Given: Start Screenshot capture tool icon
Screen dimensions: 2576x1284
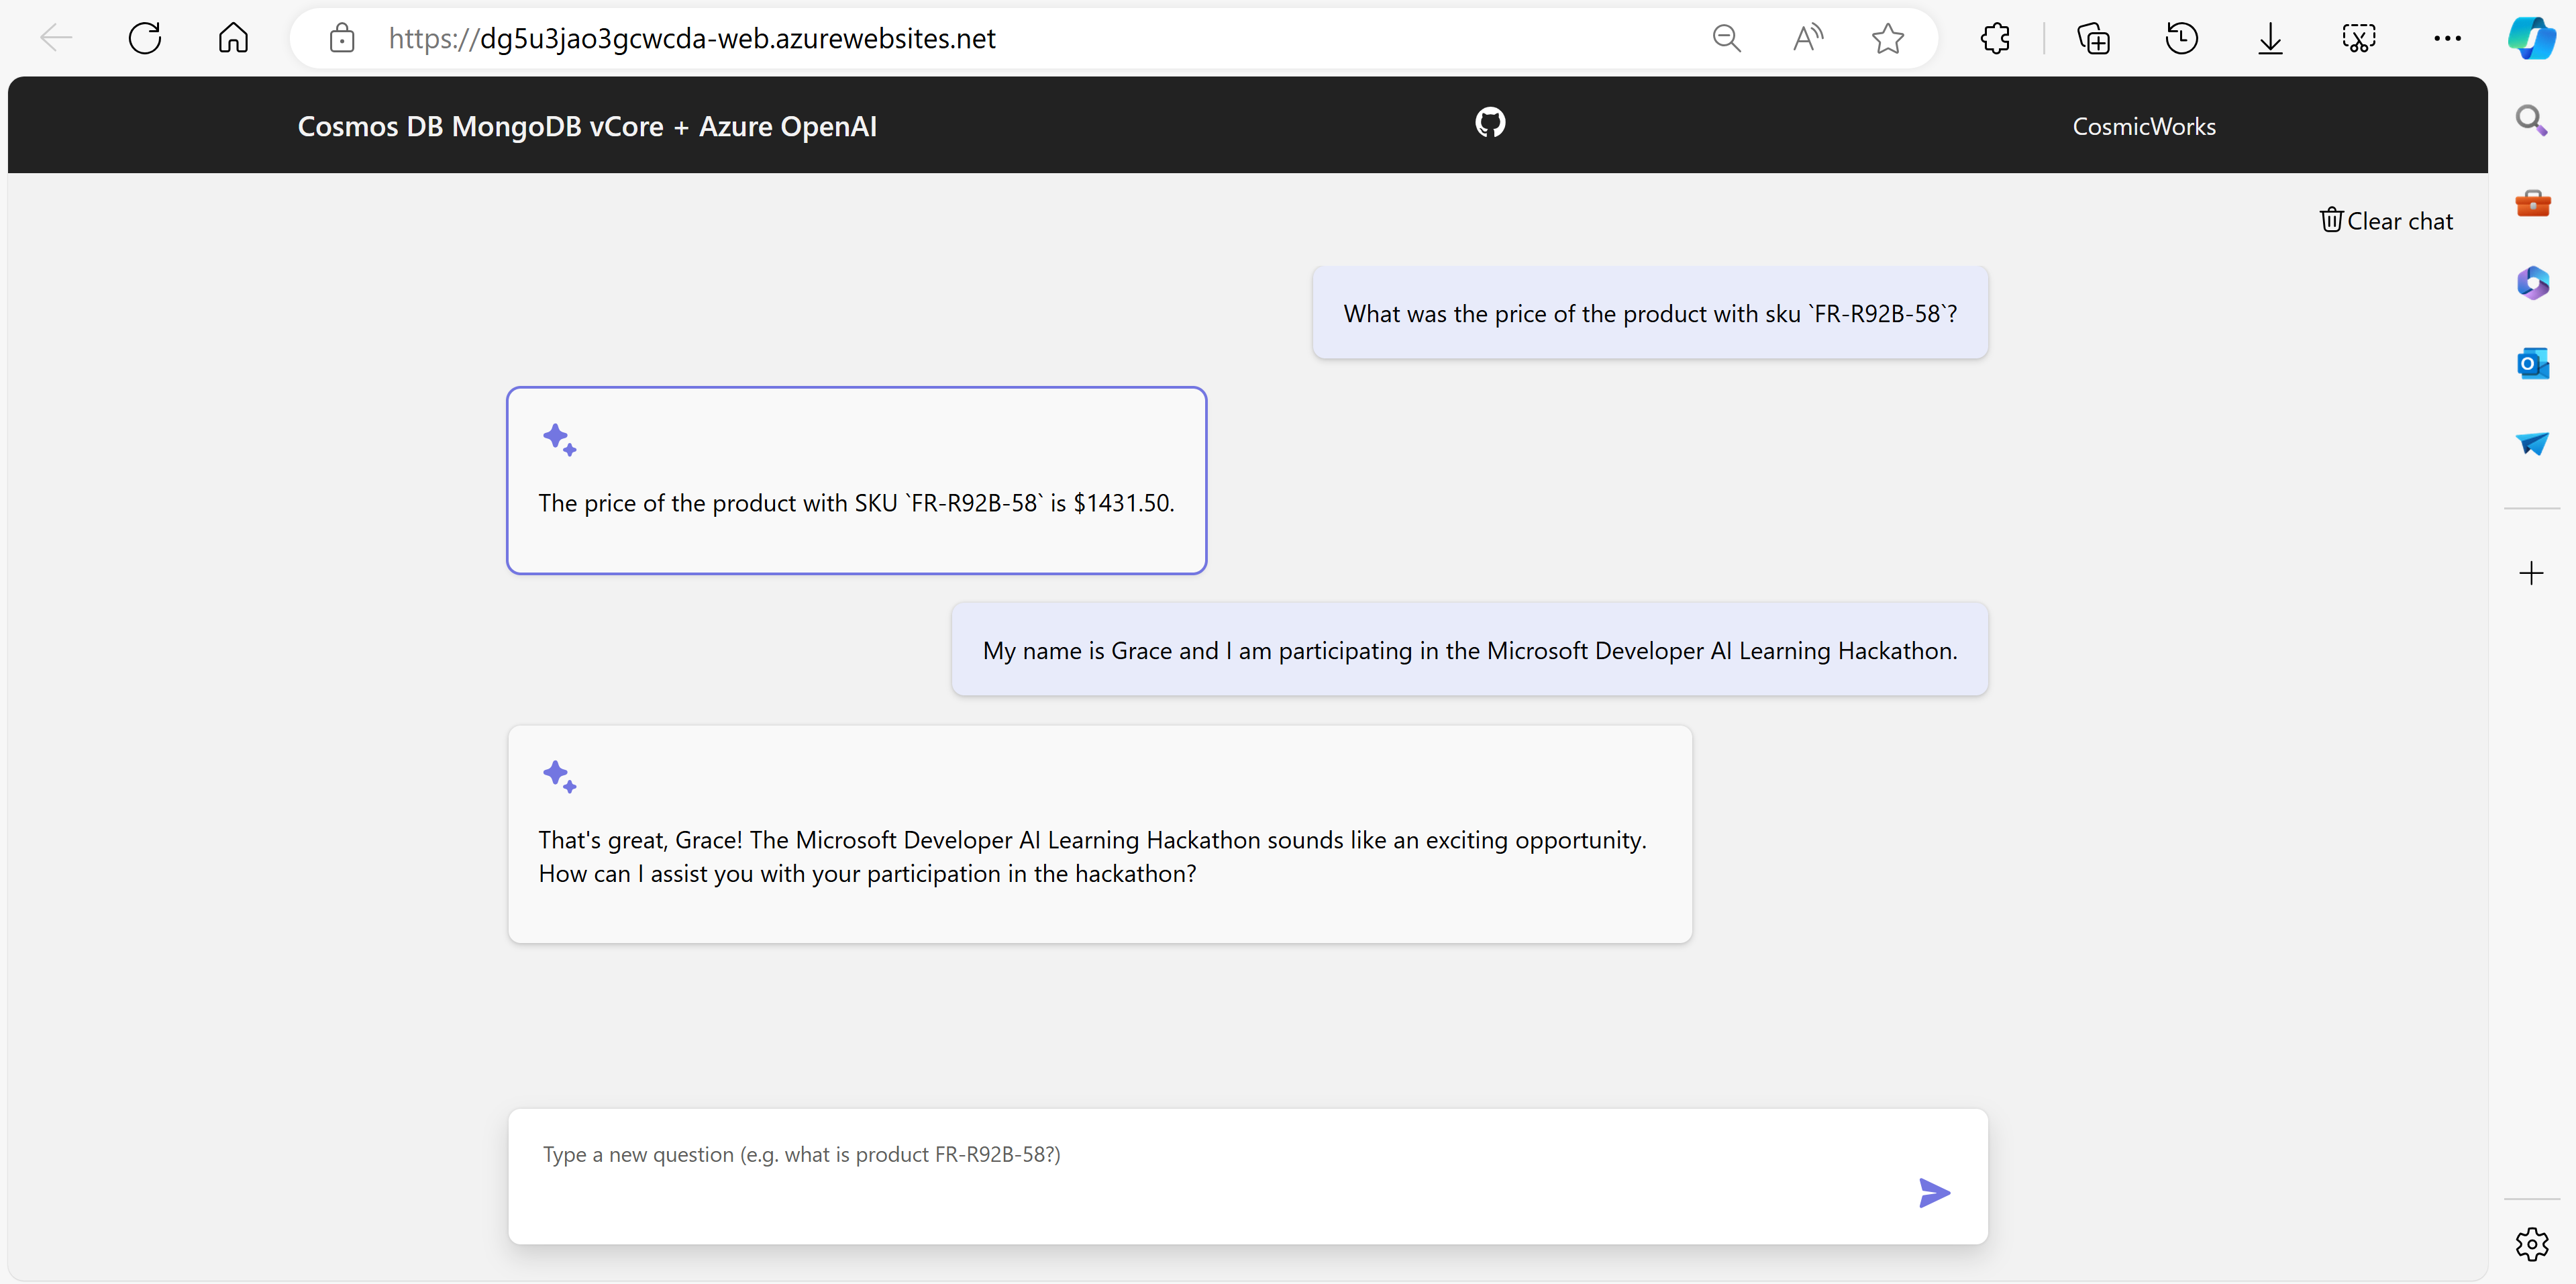Looking at the screenshot, I should tap(2358, 39).
